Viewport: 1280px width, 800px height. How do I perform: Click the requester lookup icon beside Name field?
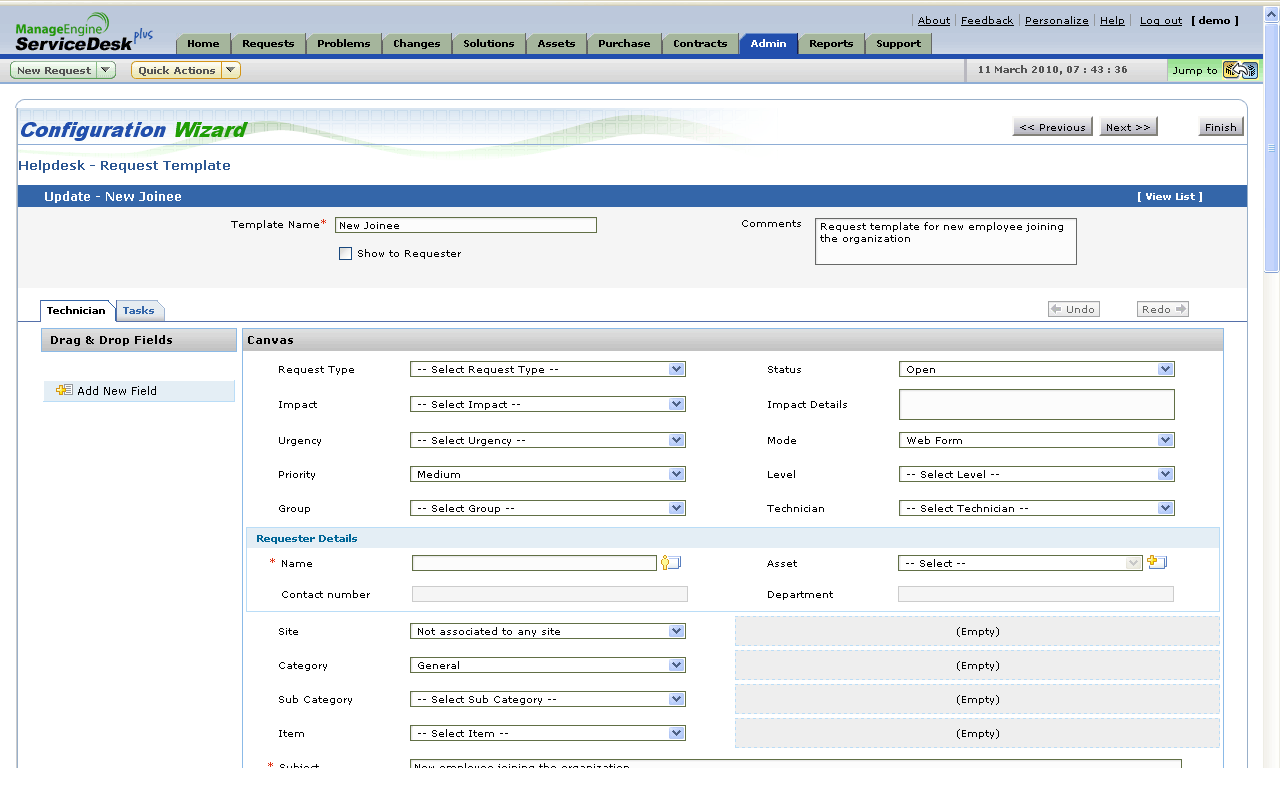671,563
